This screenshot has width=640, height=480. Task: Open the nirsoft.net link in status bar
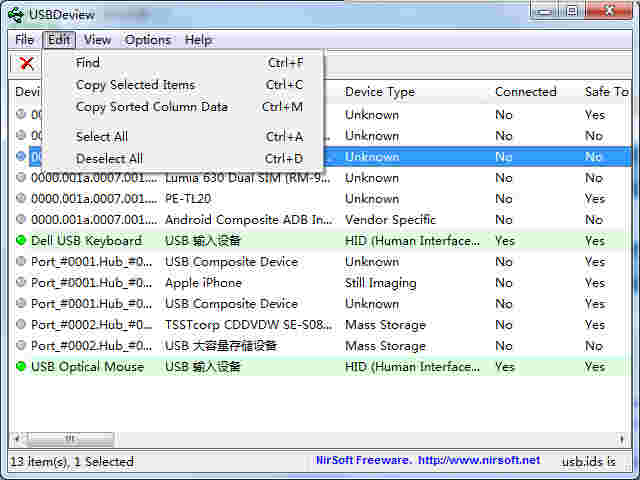(x=478, y=461)
